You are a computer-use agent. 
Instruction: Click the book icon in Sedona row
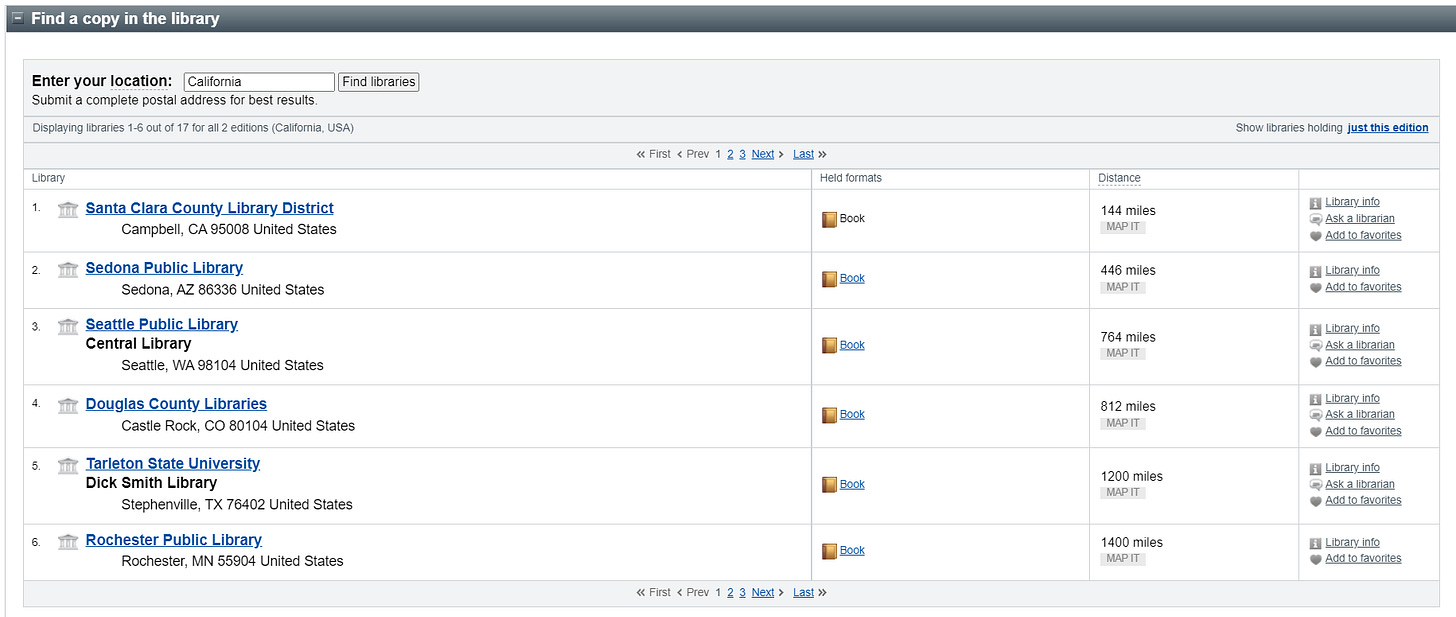point(829,279)
